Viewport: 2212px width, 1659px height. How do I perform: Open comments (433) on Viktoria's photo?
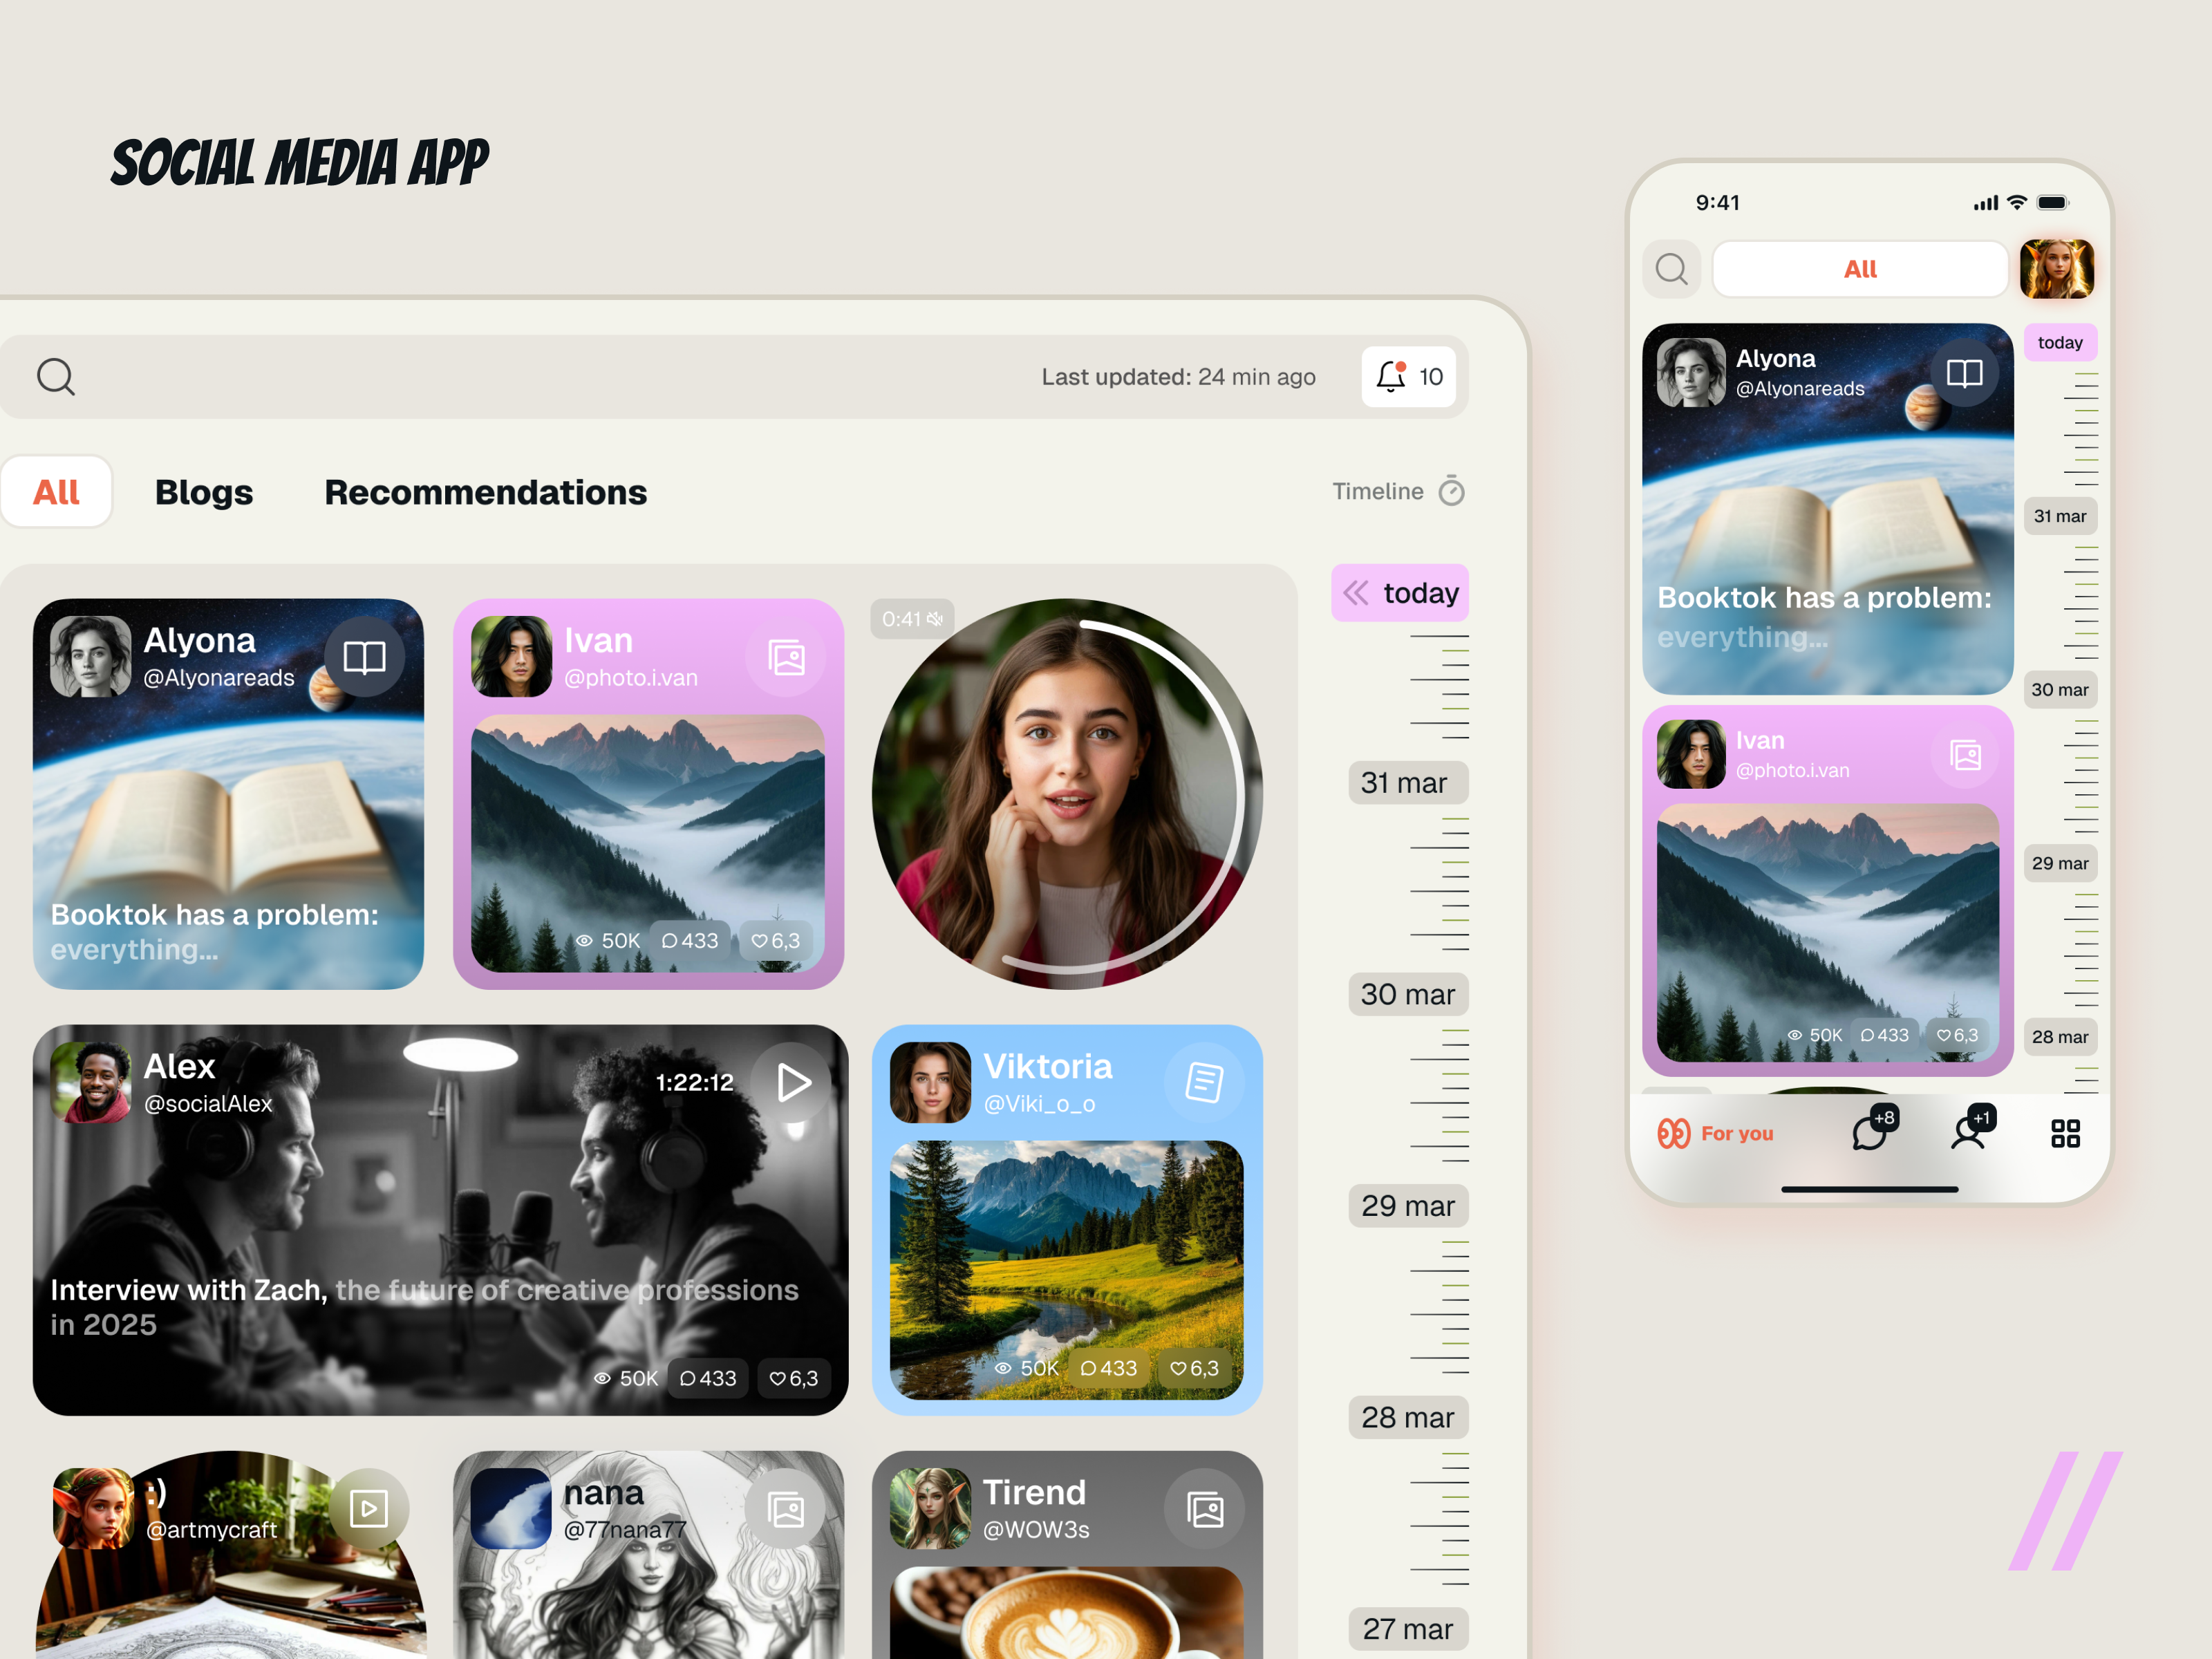(1109, 1368)
